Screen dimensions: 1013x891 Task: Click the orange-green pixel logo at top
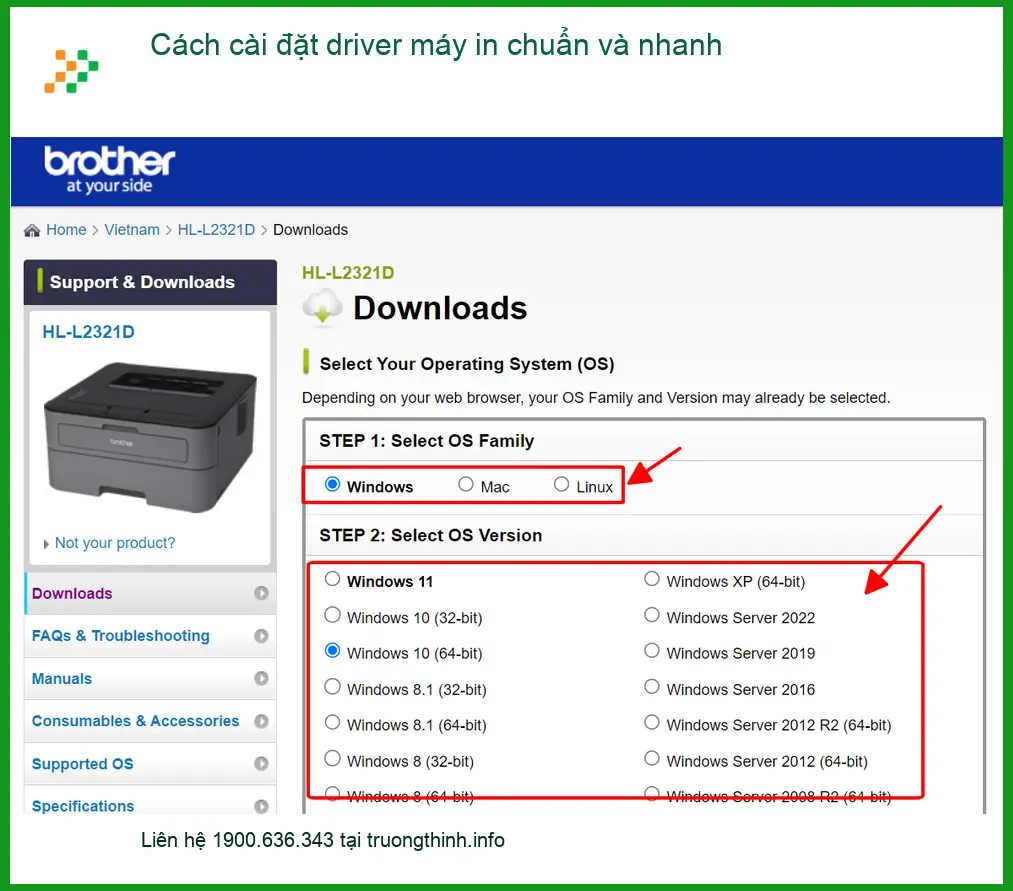pyautogui.click(x=71, y=71)
